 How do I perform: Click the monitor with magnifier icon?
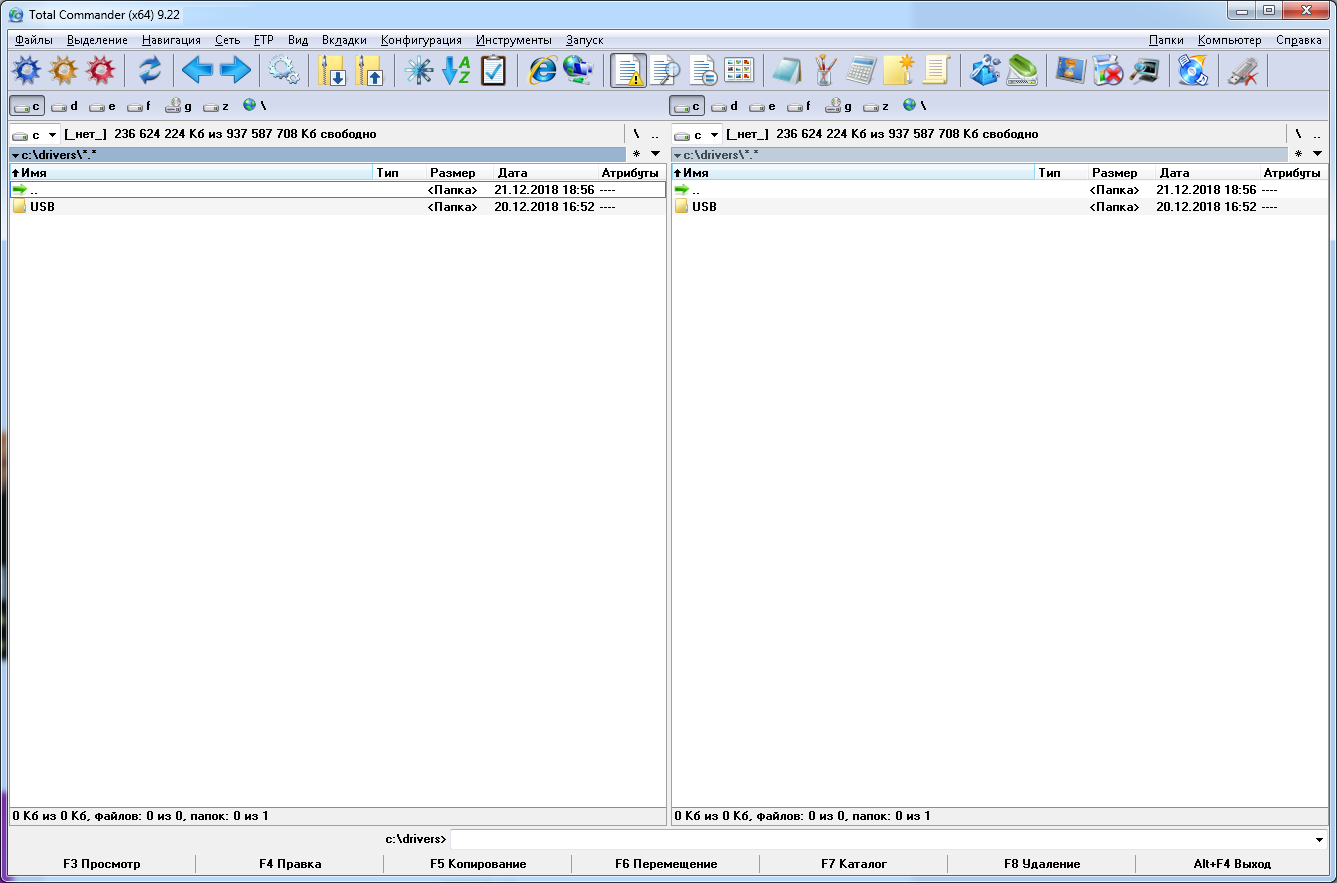(1146, 70)
